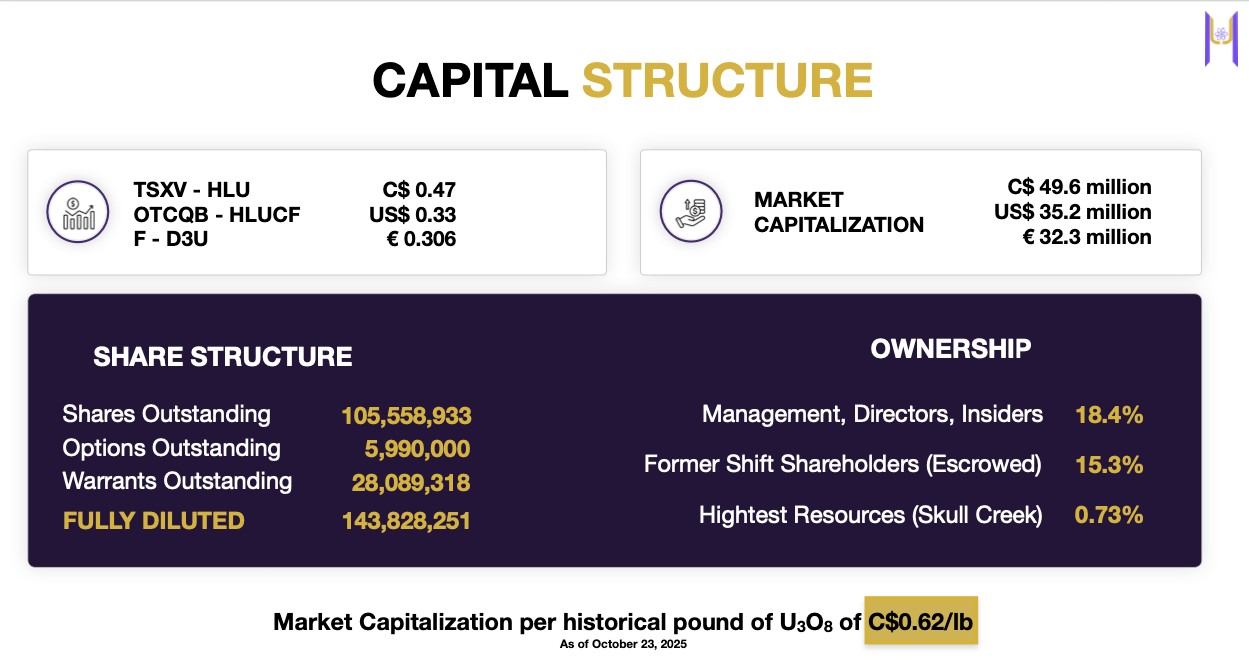The width and height of the screenshot is (1249, 667).
Task: Click the MARKET CAPITALIZATION label
Action: click(838, 212)
